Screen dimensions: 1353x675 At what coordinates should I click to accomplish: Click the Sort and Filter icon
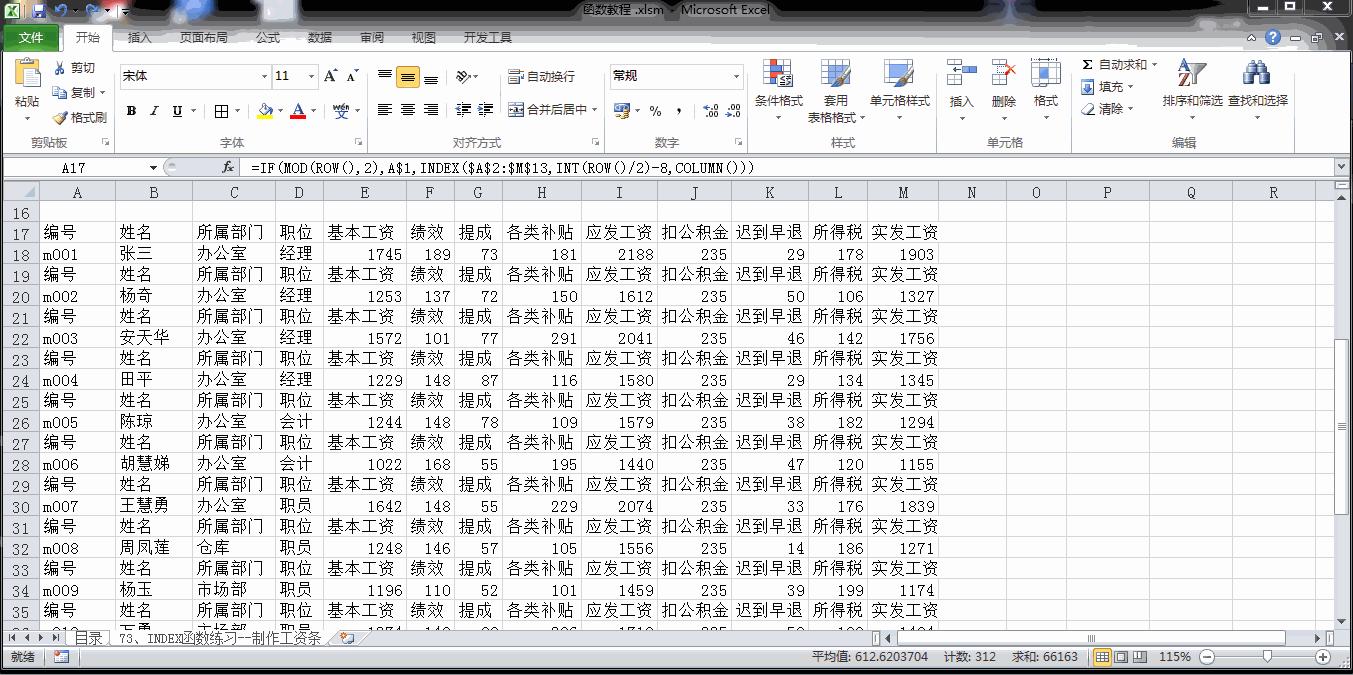pos(1191,75)
